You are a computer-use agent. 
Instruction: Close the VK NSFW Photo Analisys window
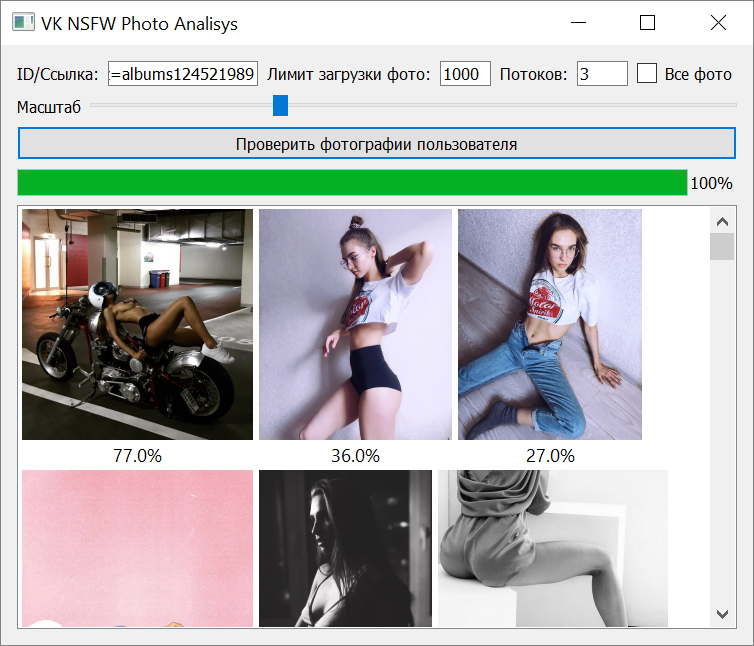(717, 23)
